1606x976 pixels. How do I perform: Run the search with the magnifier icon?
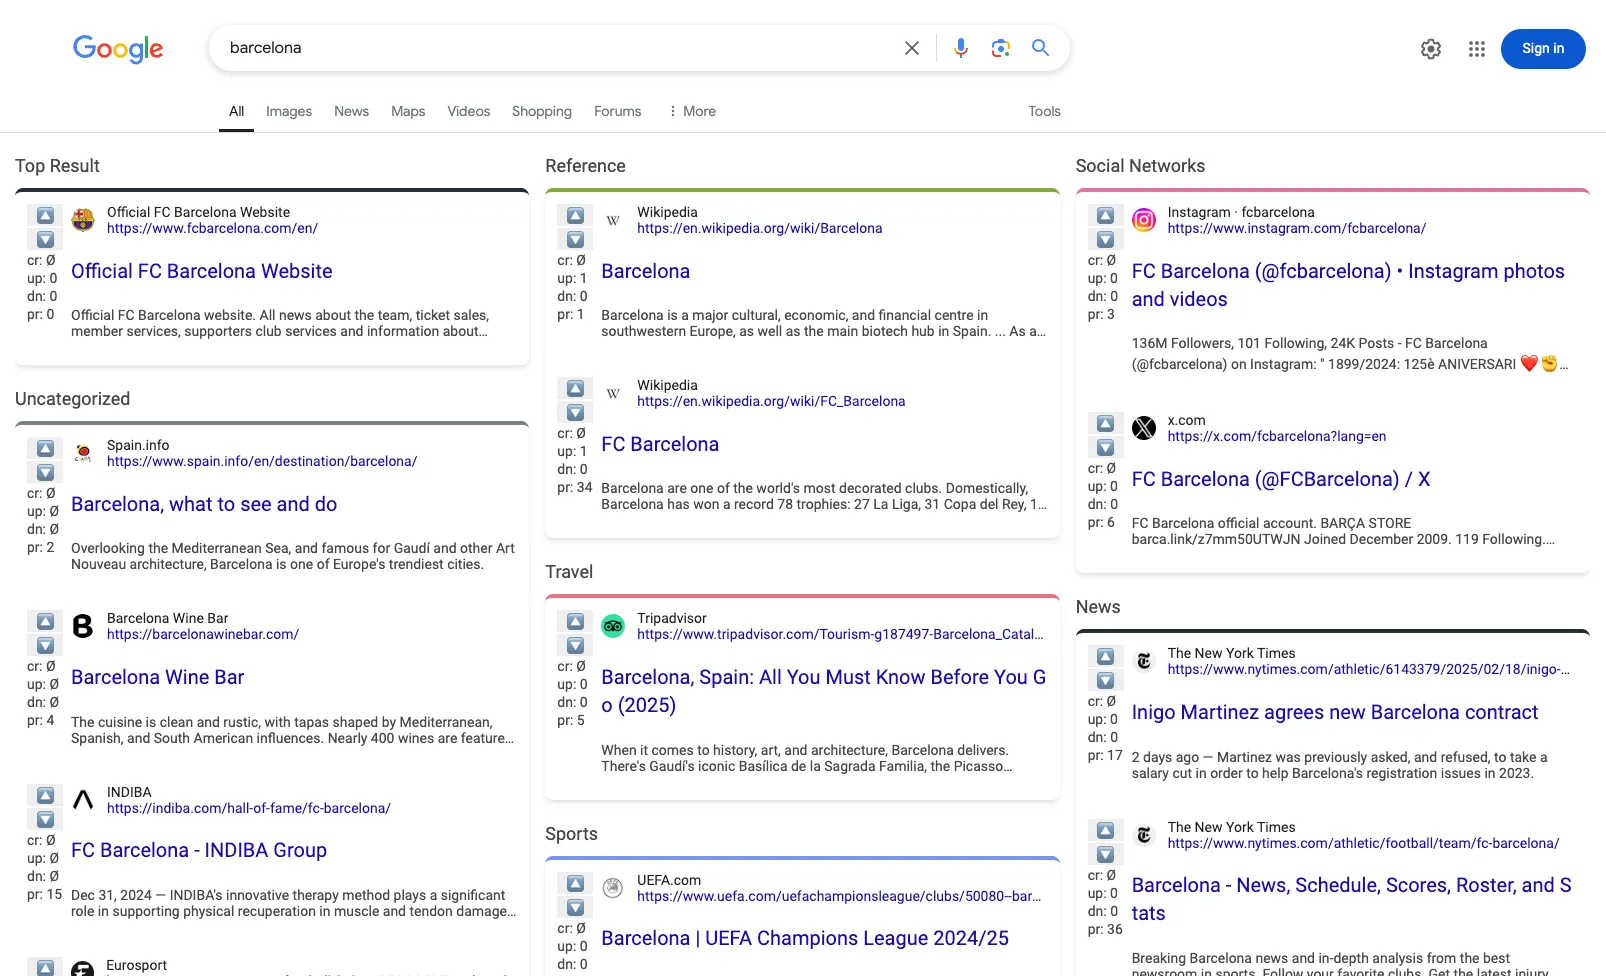tap(1040, 47)
